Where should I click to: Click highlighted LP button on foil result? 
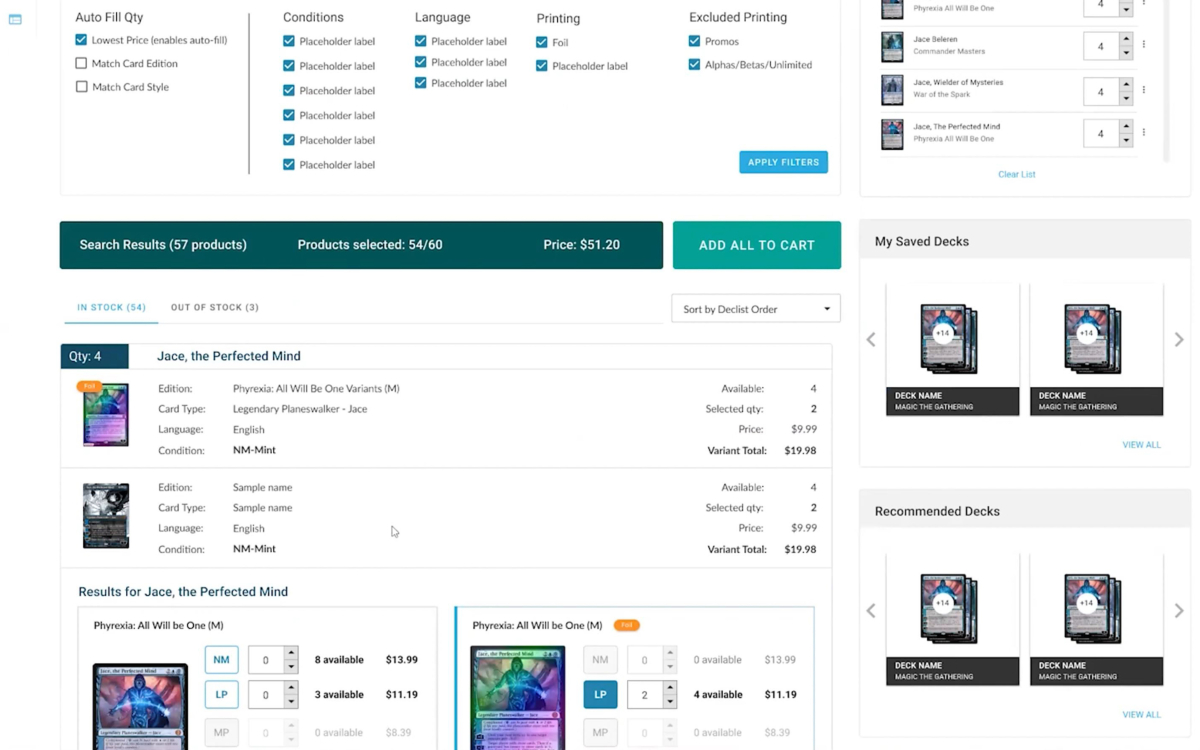coord(600,694)
